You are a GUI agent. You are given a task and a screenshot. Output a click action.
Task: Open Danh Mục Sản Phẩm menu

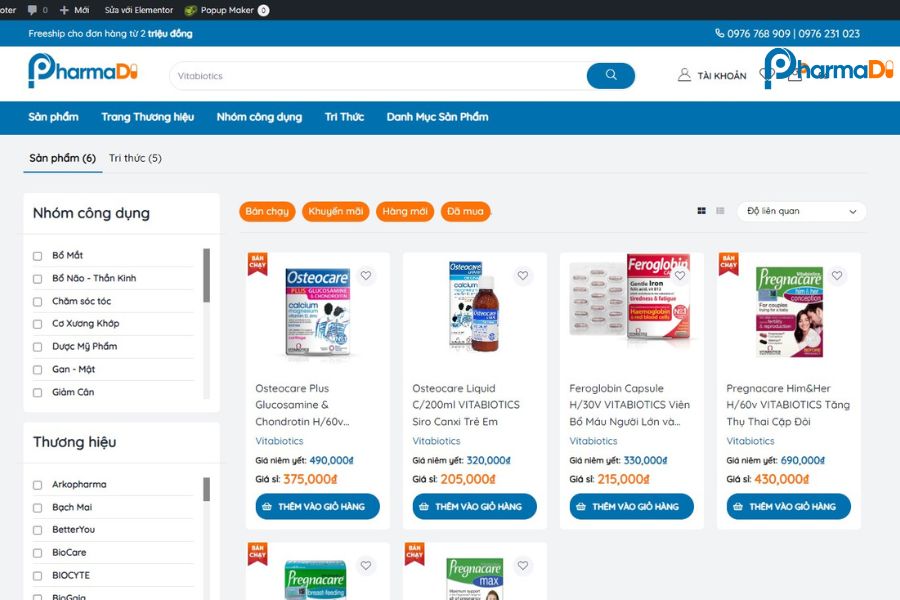tap(437, 117)
